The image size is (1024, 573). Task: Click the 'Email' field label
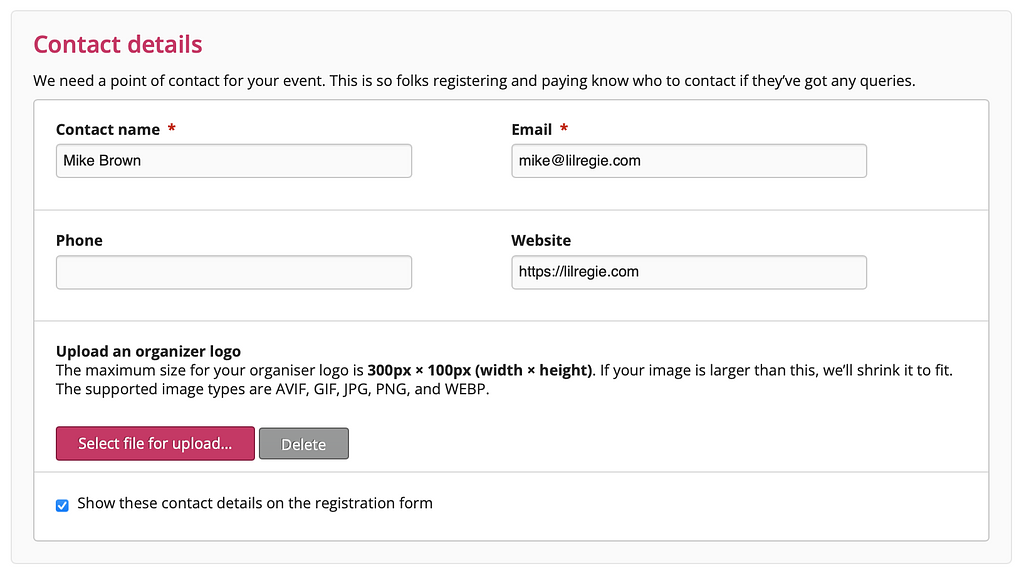coord(531,129)
